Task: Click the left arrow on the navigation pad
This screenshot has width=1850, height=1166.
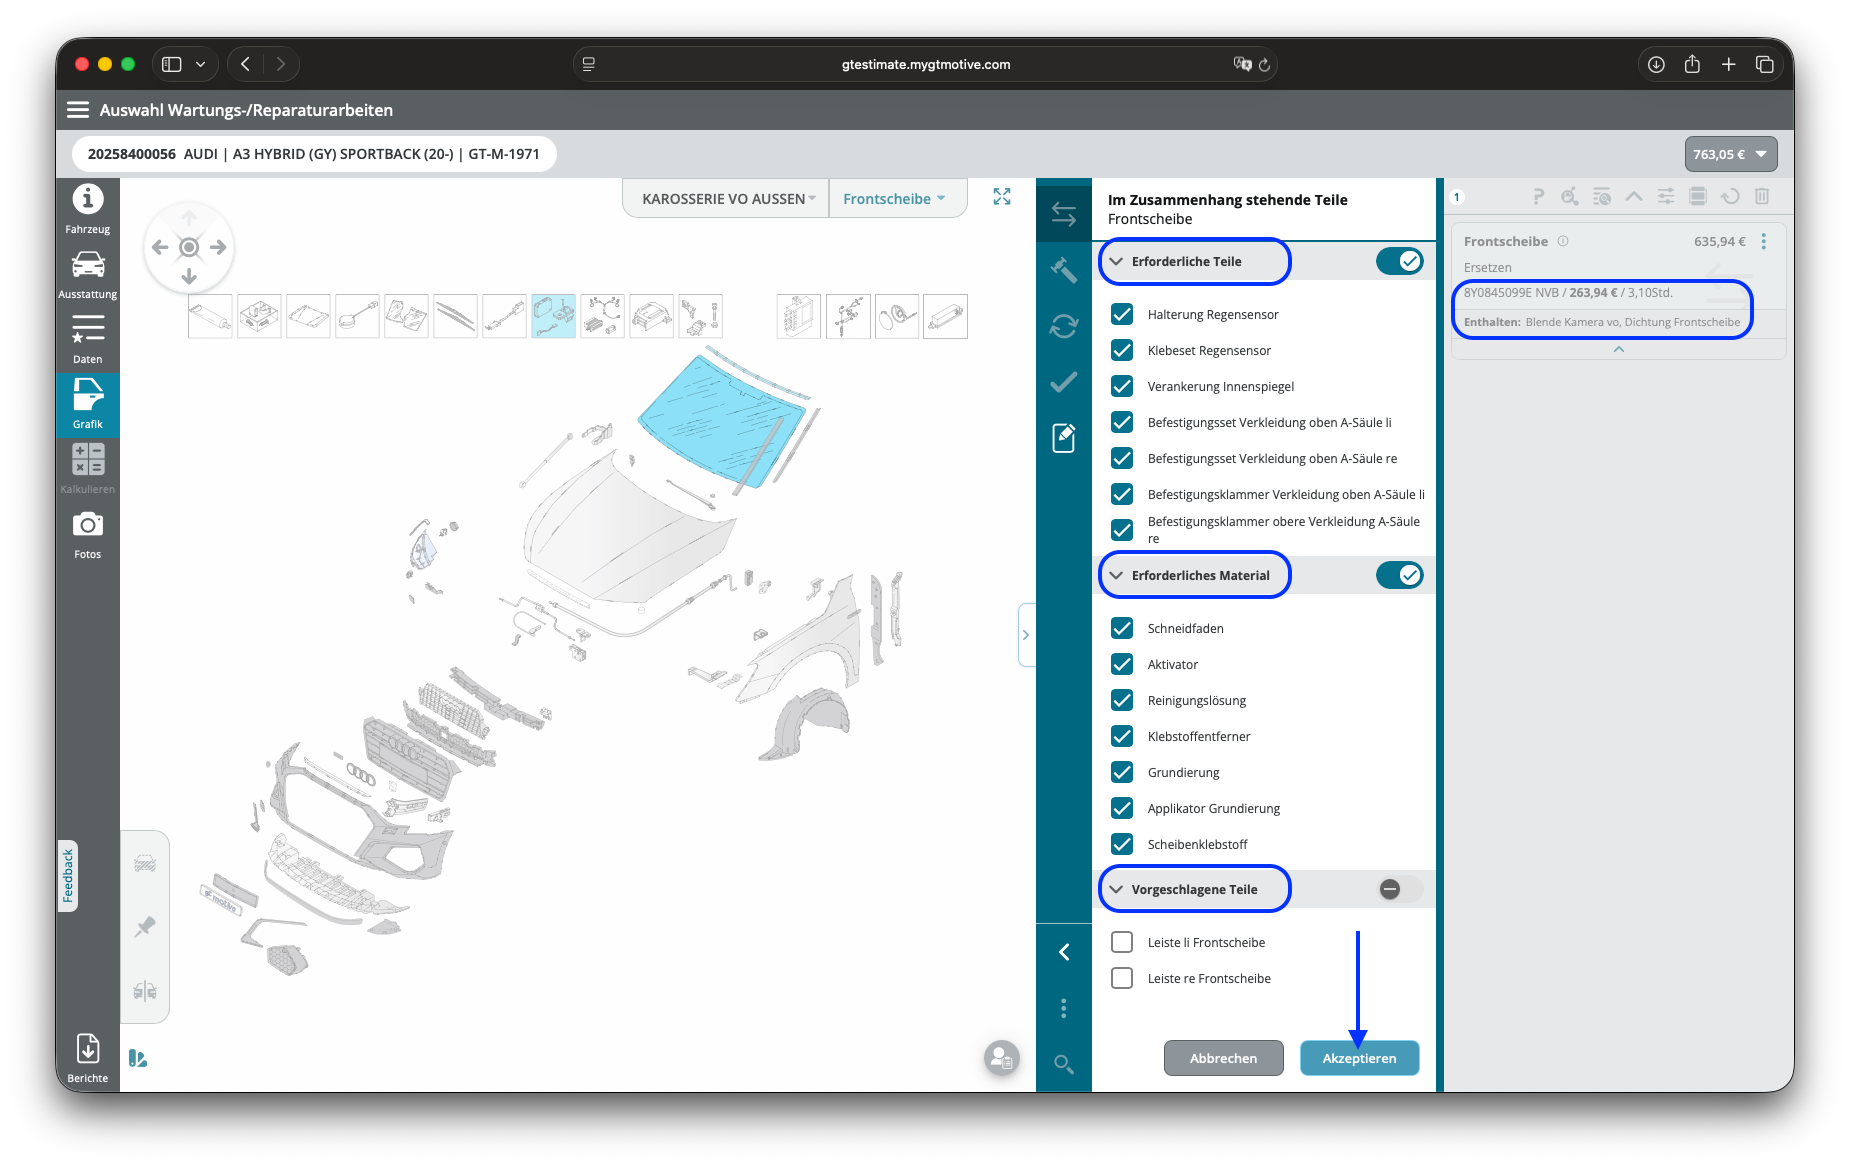Action: pos(160,247)
